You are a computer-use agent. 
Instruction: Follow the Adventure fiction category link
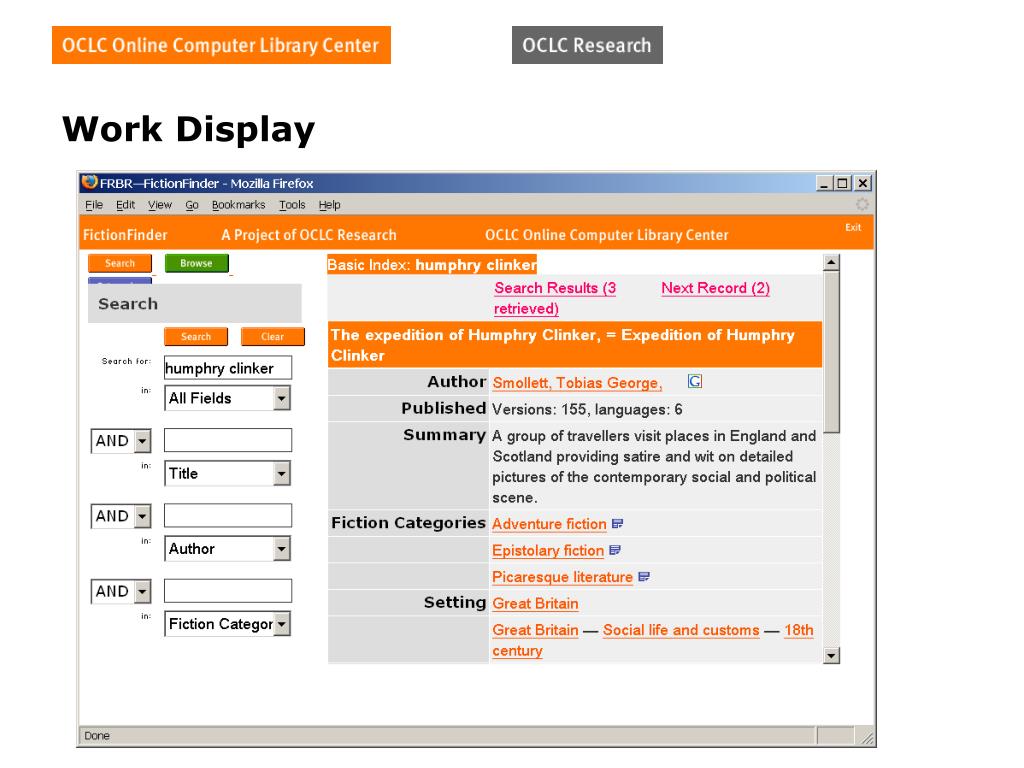click(x=549, y=524)
